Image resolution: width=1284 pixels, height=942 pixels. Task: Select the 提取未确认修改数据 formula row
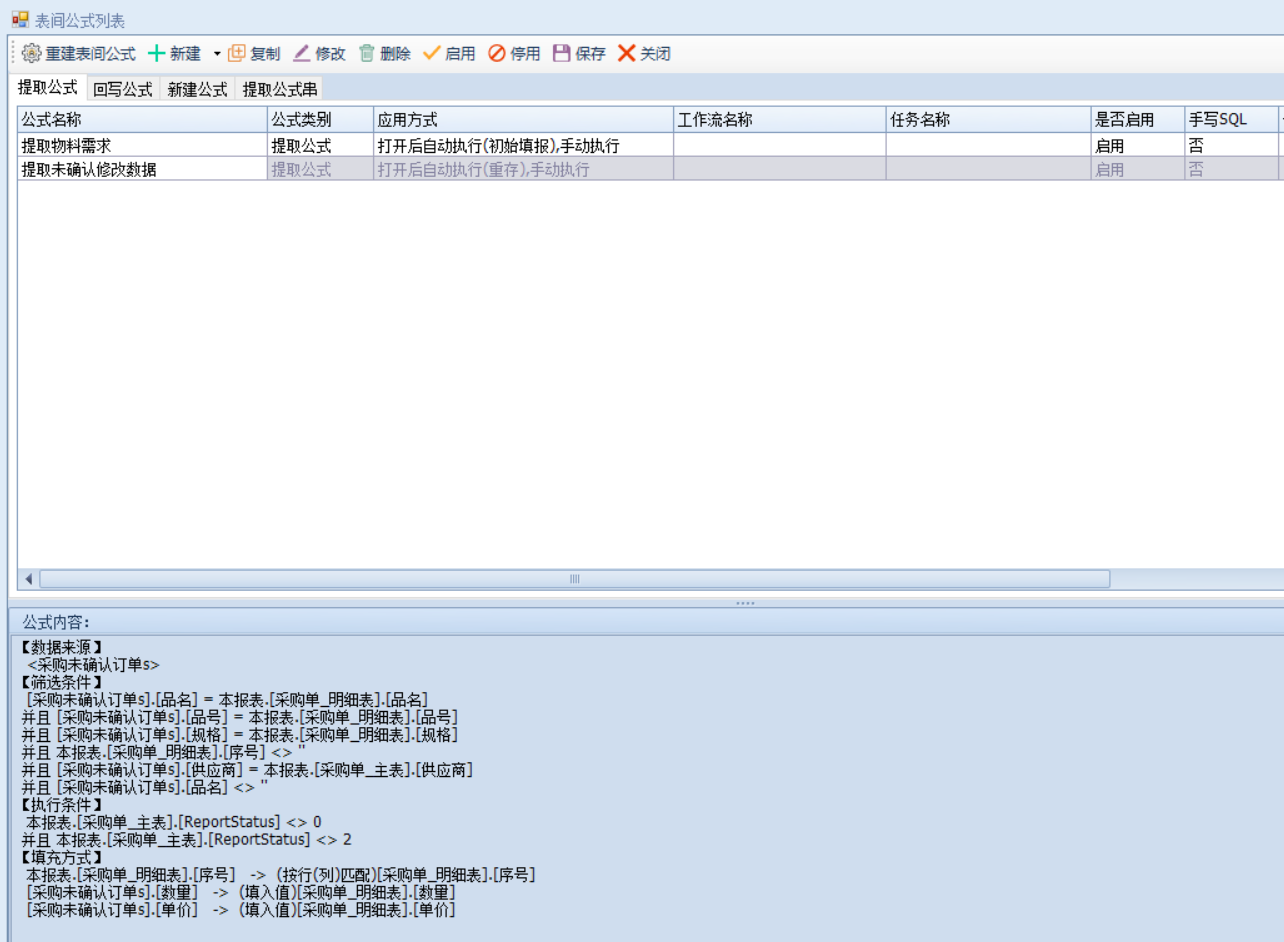click(140, 170)
